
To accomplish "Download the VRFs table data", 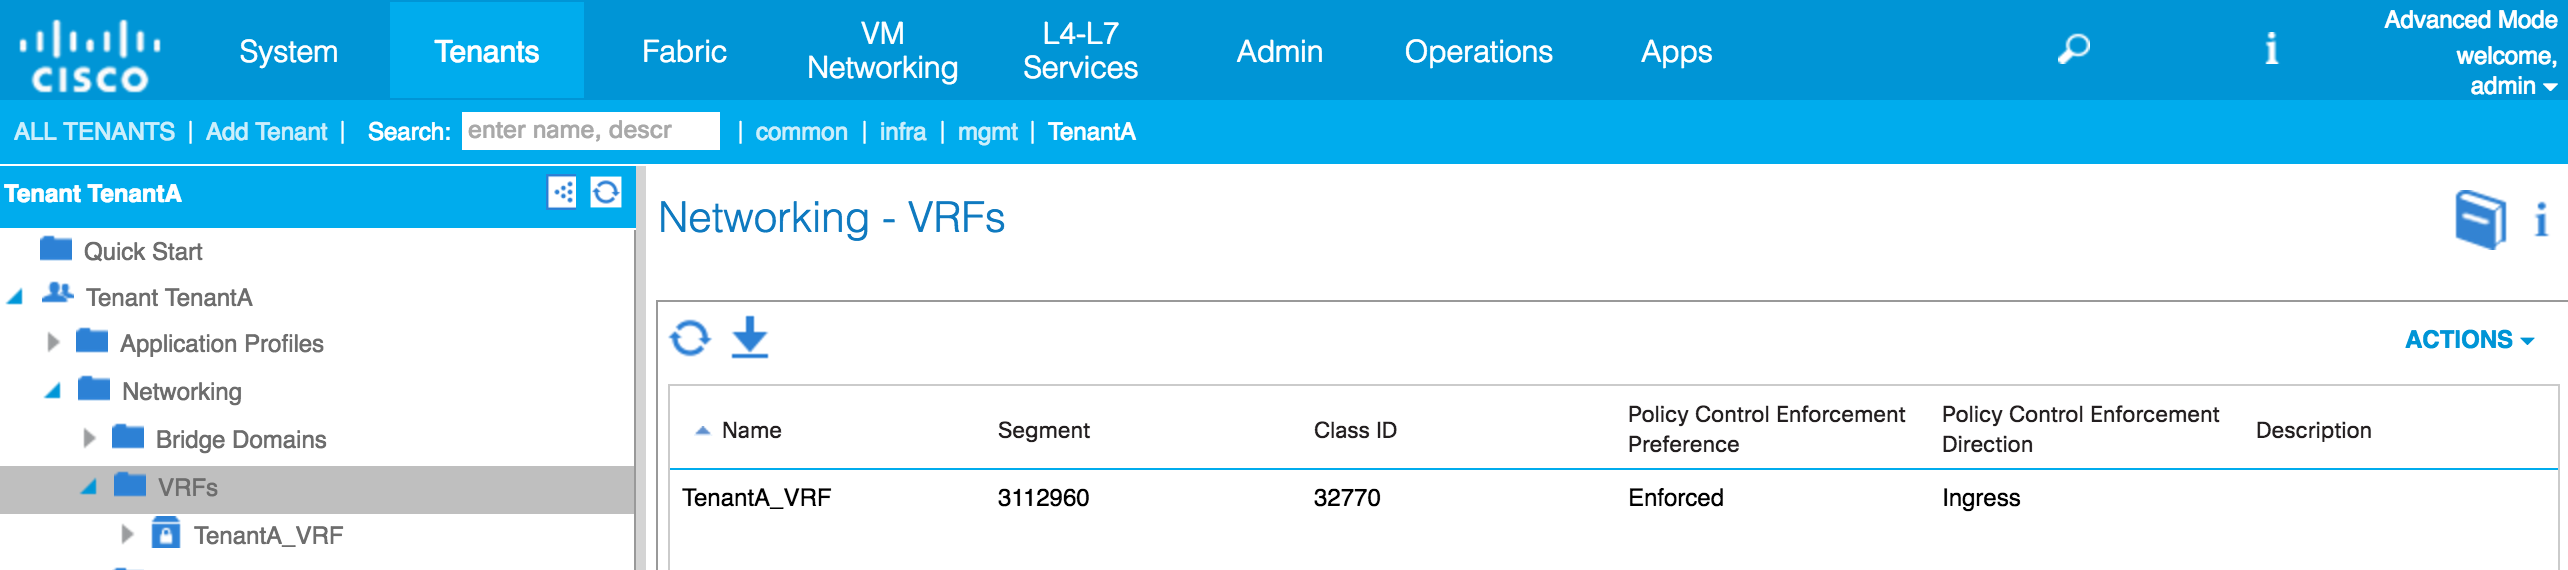I will point(750,338).
